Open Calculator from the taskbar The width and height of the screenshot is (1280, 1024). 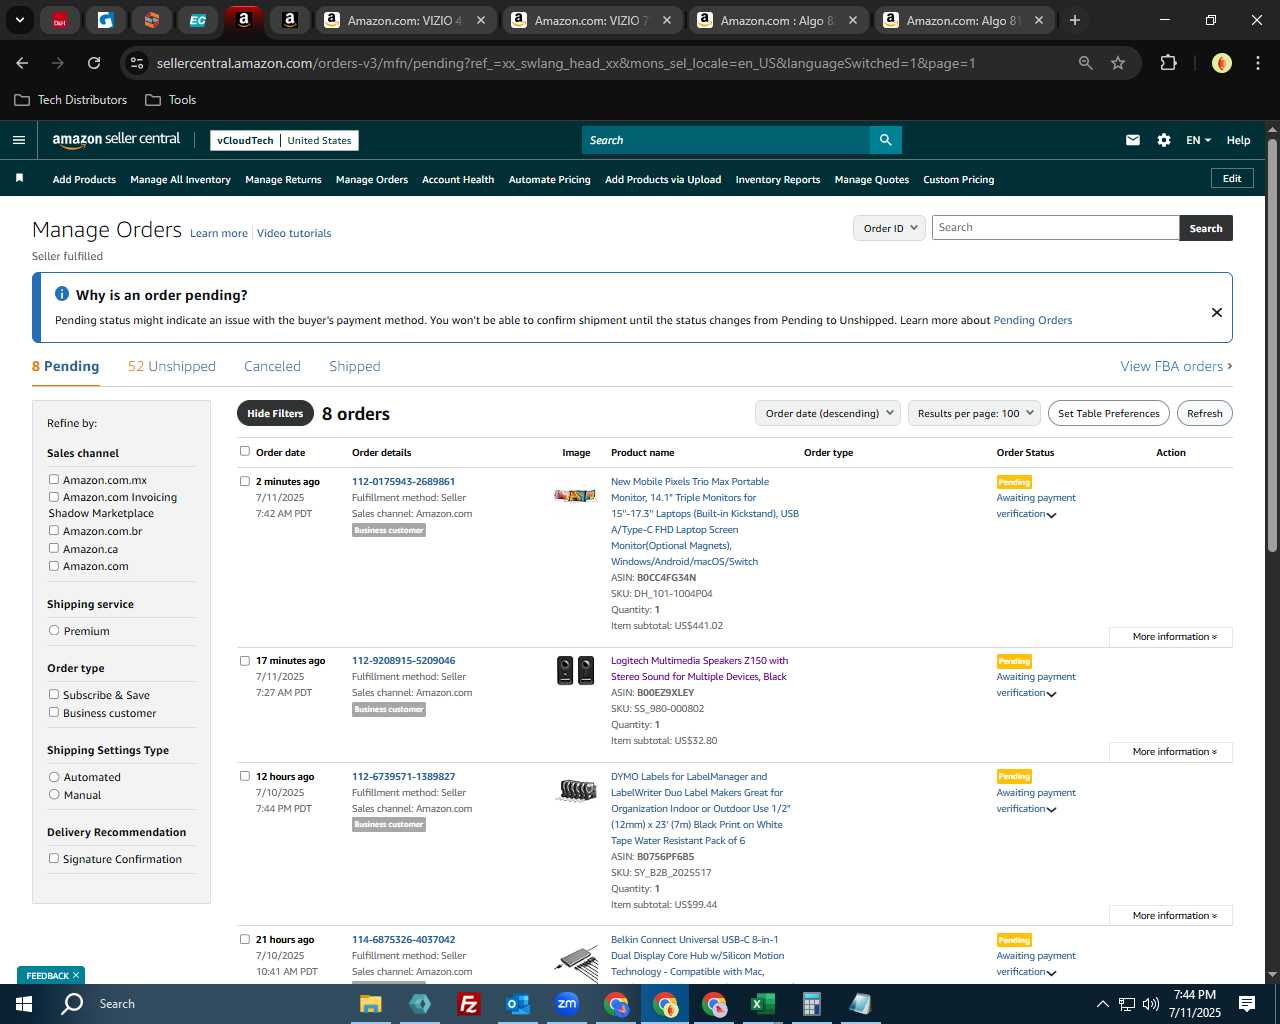pyautogui.click(x=811, y=1004)
